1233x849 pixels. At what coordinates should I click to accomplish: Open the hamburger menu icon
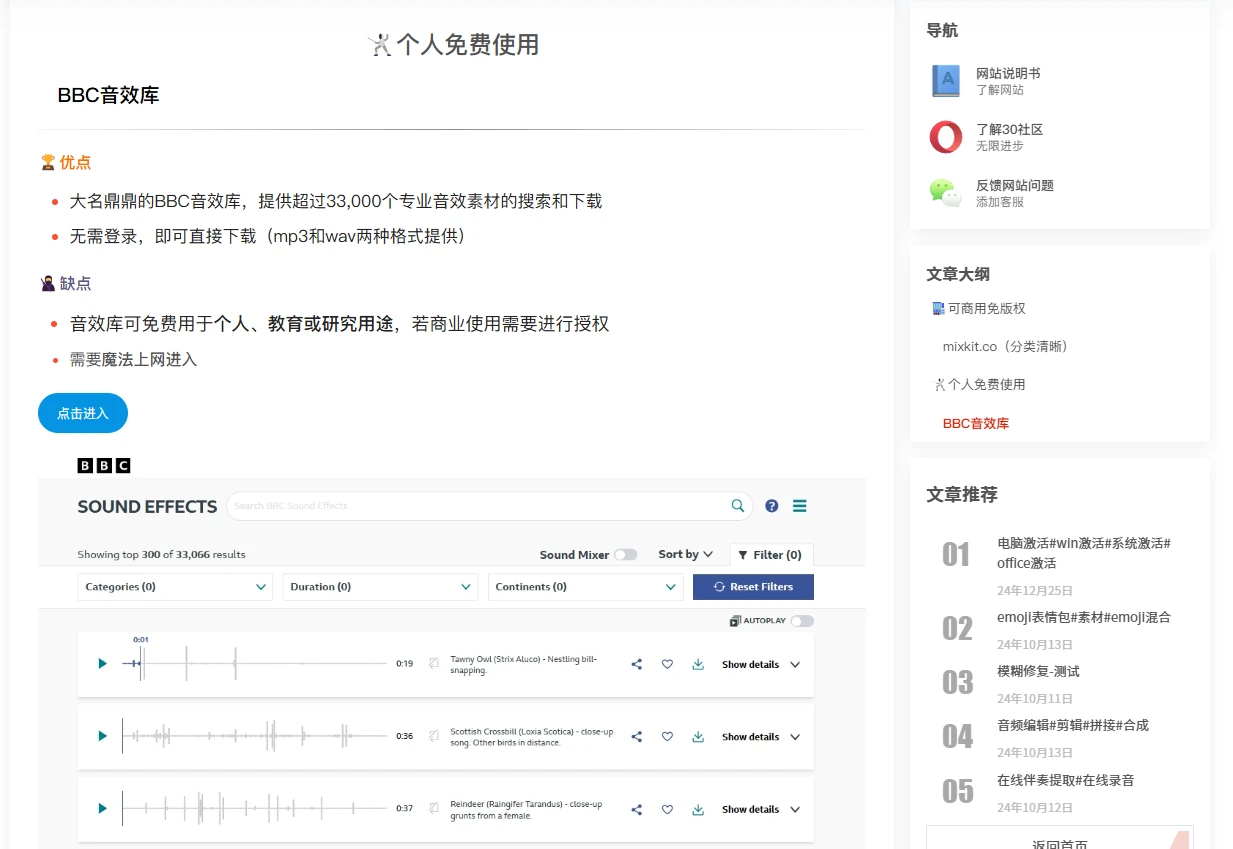[x=800, y=506]
